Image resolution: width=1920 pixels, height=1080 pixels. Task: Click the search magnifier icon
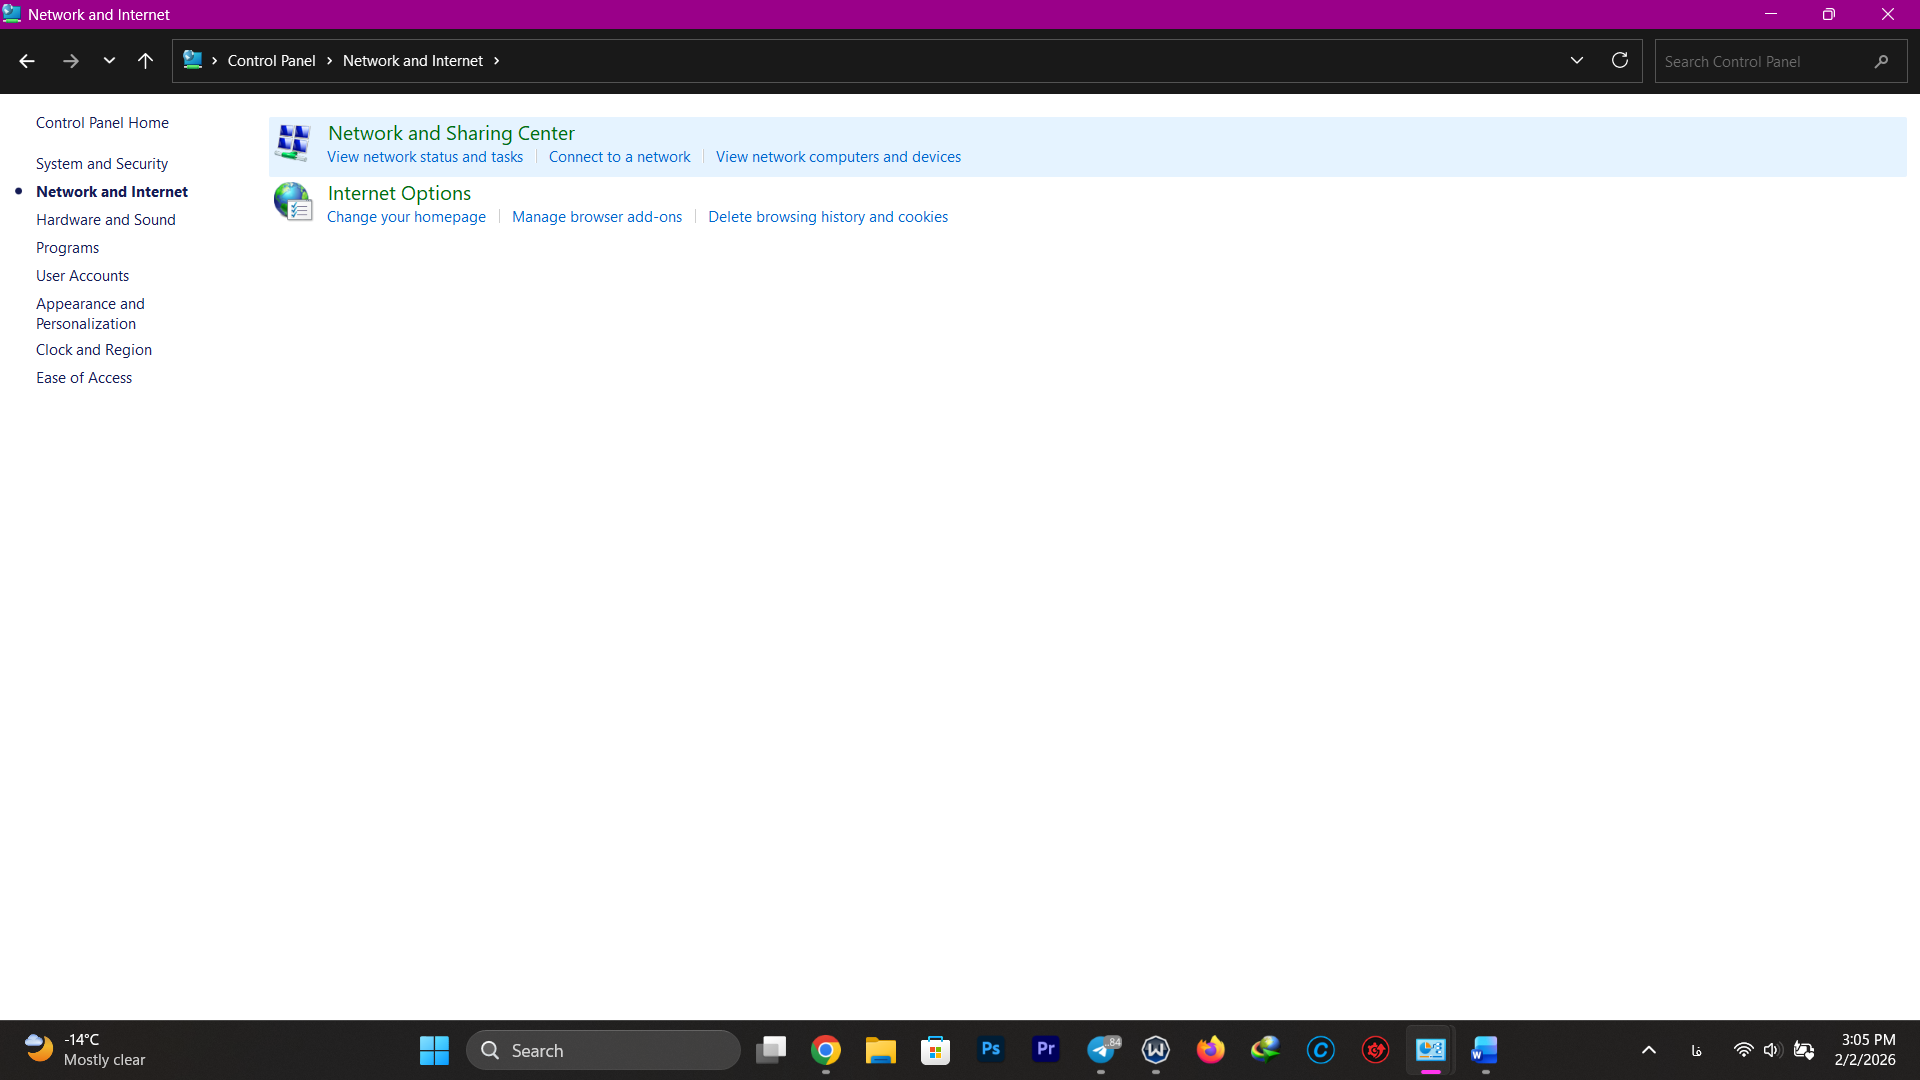click(1881, 61)
